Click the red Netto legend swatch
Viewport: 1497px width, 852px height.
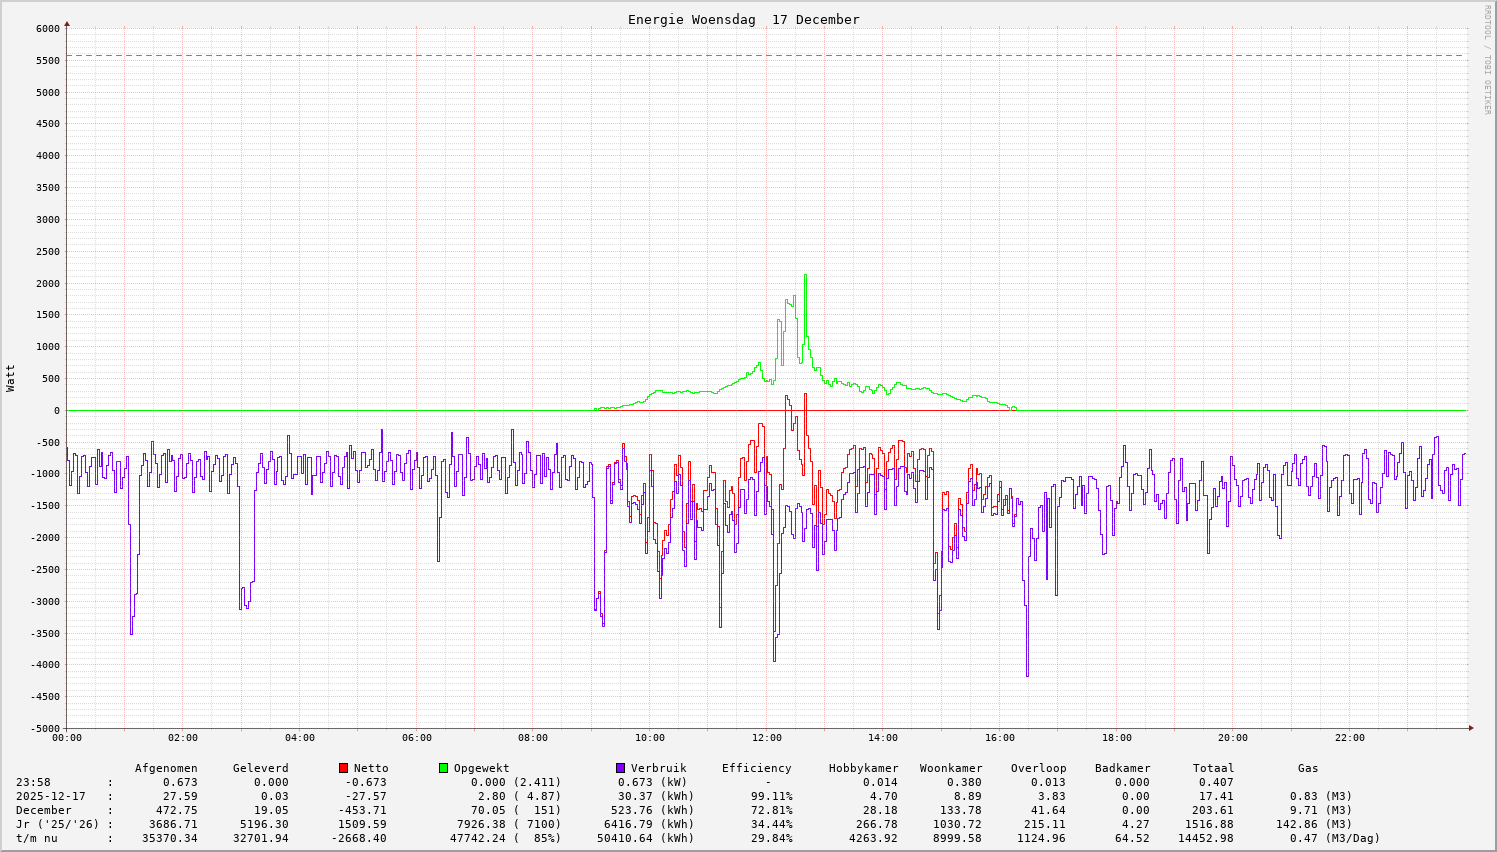click(343, 768)
